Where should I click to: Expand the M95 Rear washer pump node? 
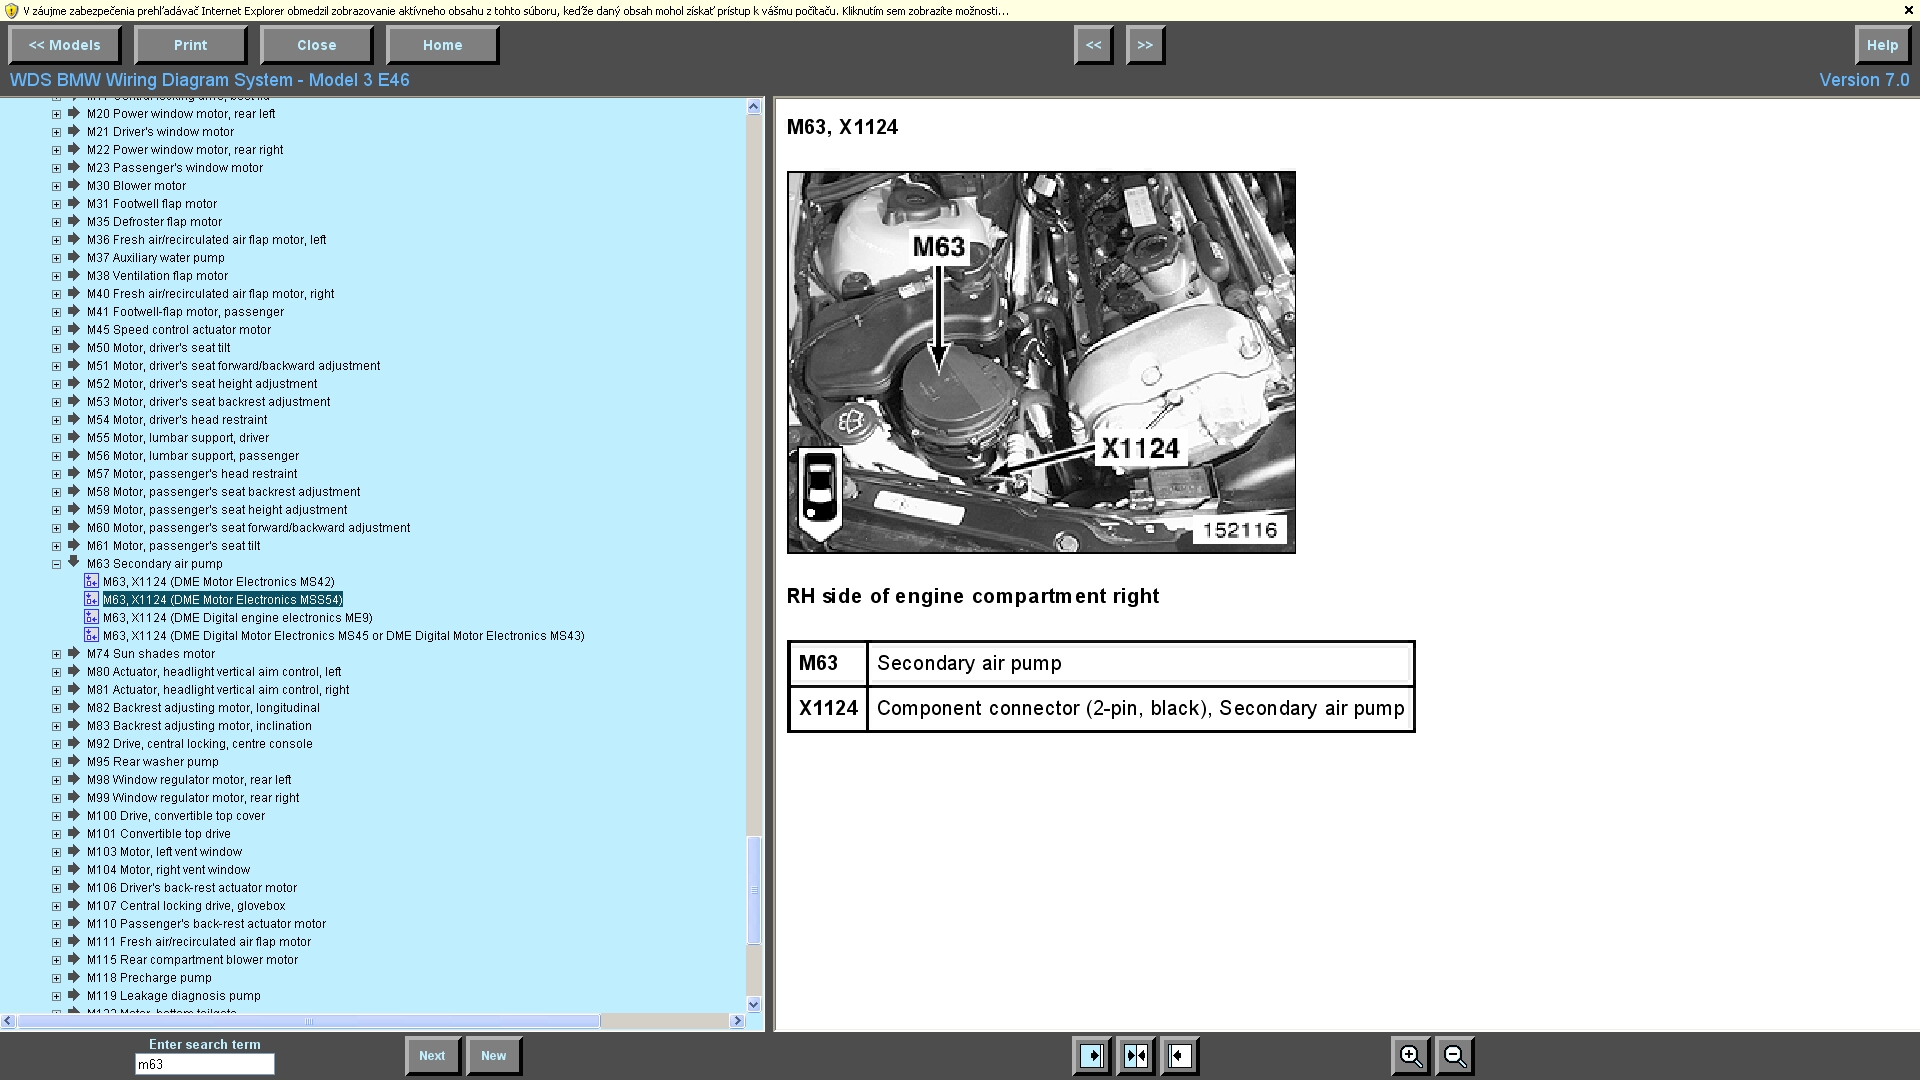pyautogui.click(x=57, y=762)
